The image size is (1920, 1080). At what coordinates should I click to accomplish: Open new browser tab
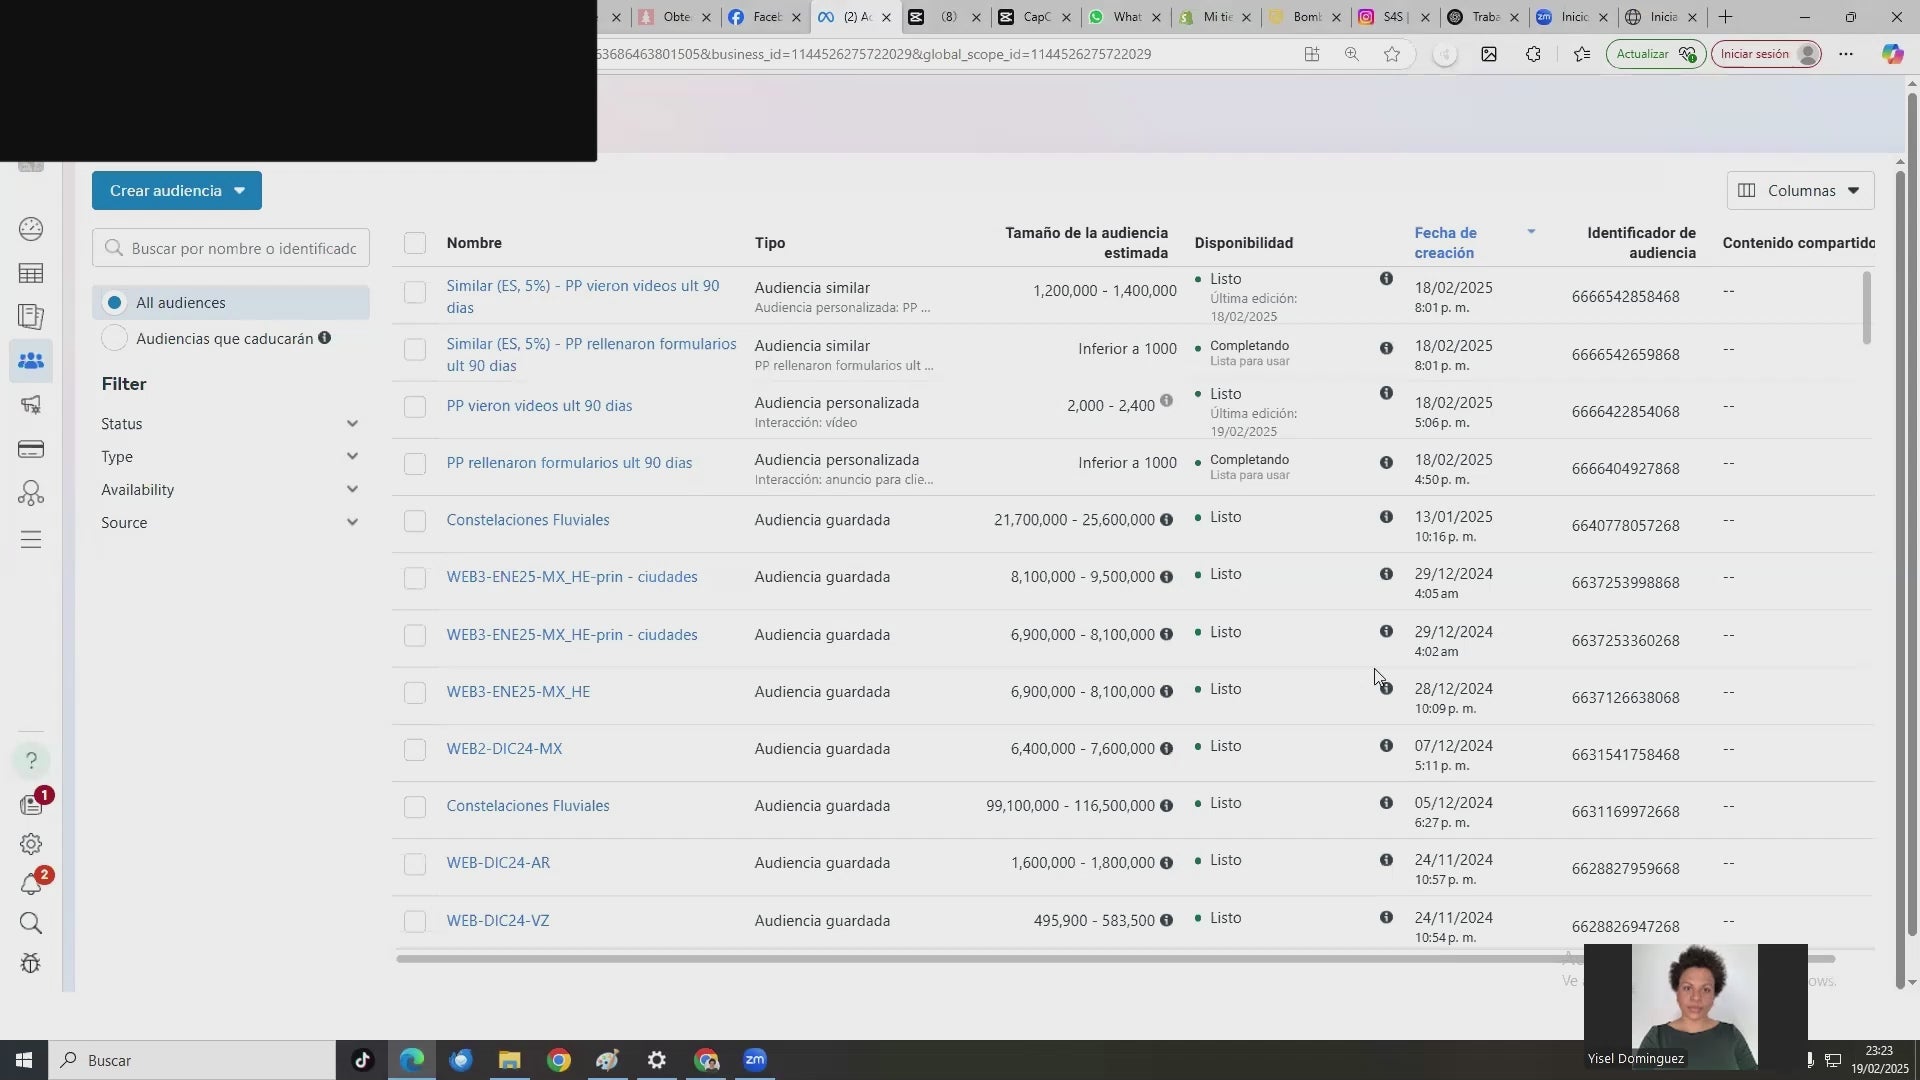(1725, 17)
